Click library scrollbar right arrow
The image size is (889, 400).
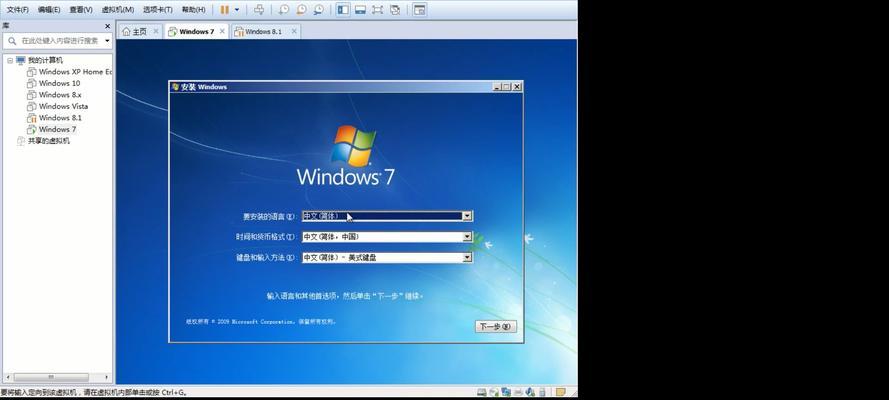(x=107, y=377)
